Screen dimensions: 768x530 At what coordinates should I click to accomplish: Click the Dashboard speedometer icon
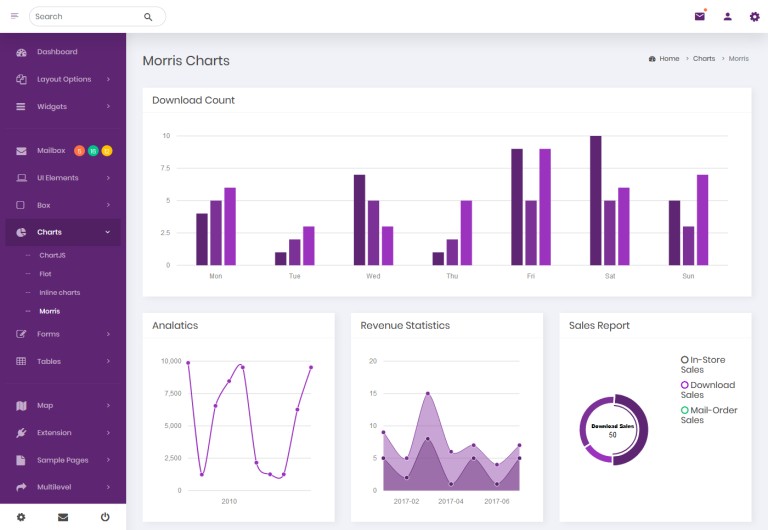[x=21, y=52]
